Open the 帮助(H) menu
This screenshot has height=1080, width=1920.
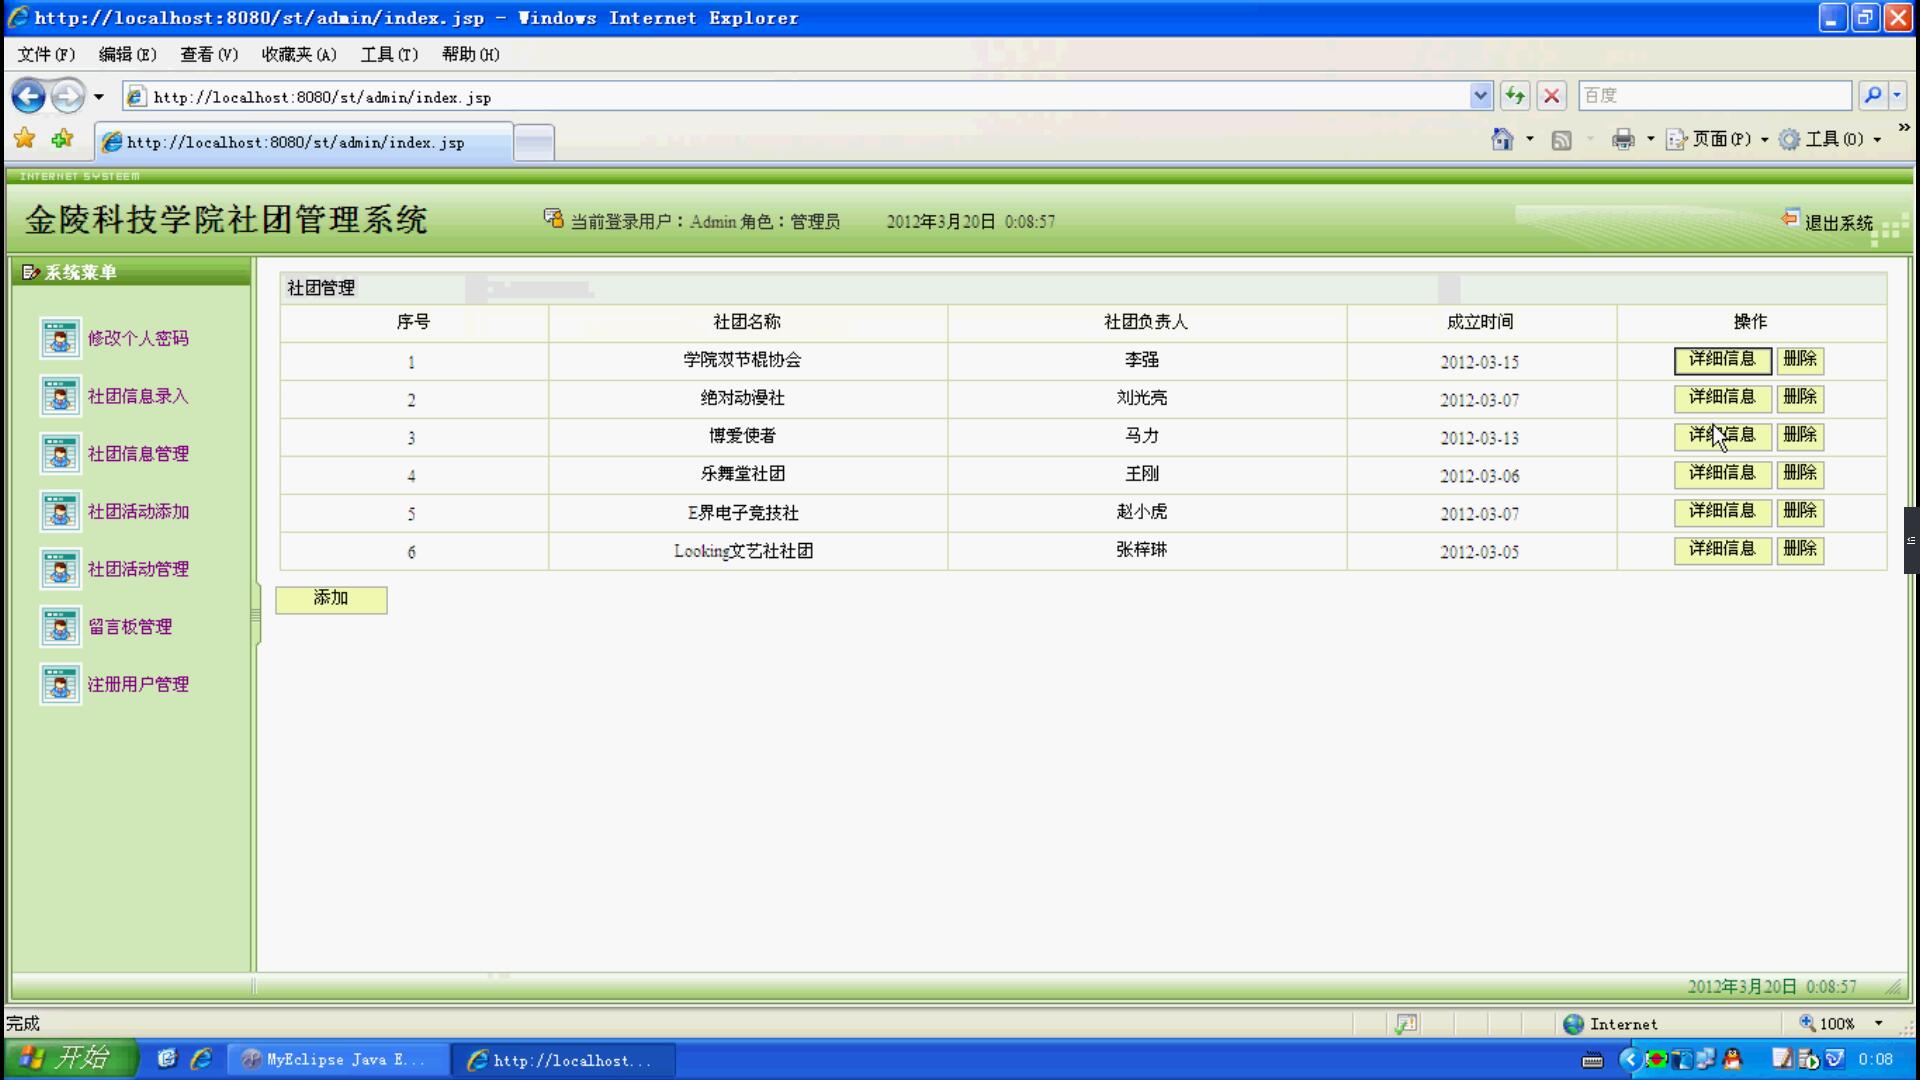tap(470, 54)
